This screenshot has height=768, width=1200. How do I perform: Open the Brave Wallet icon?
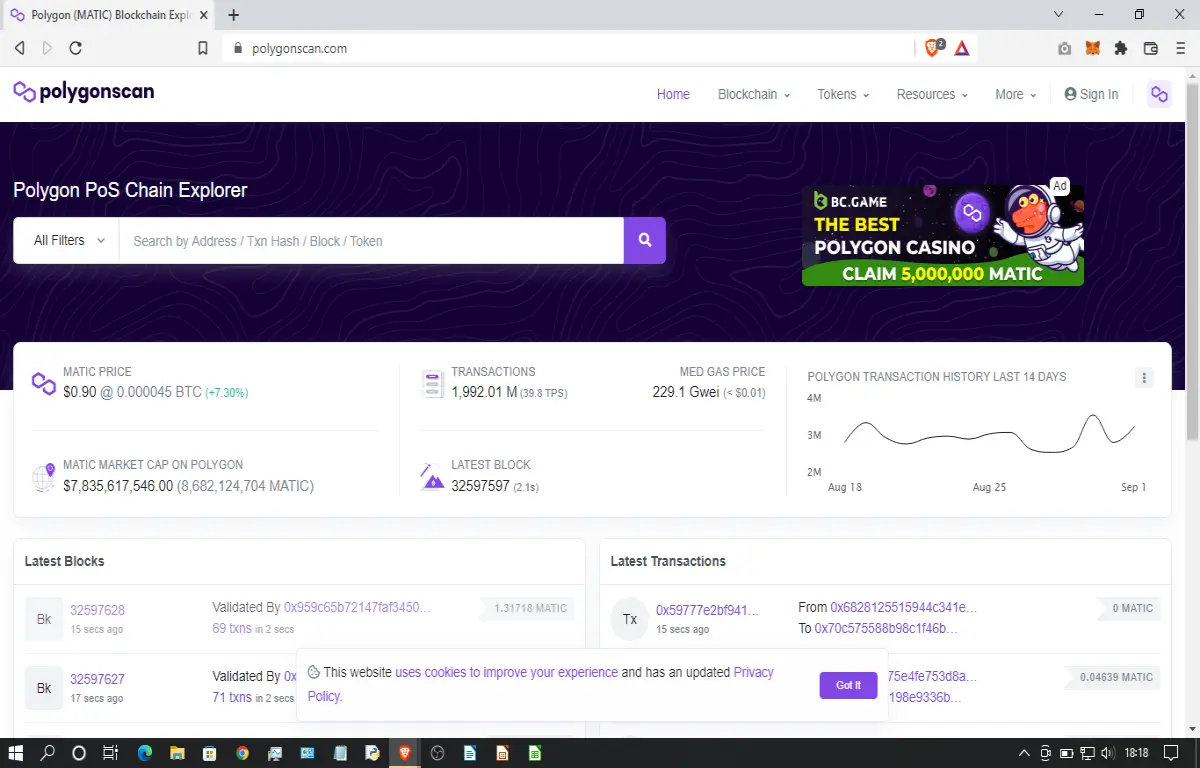[1151, 48]
